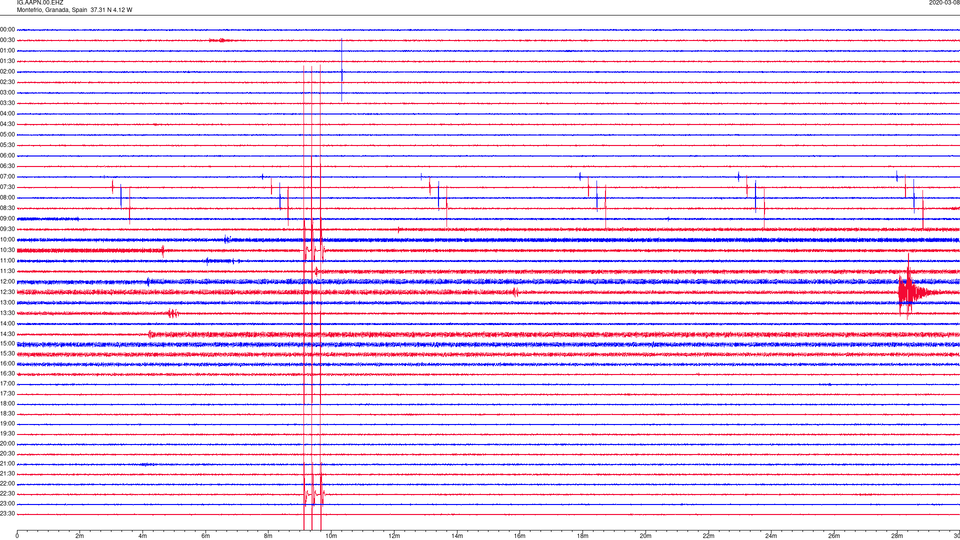Select the 16:00 time label
The image size is (960, 540).
pyautogui.click(x=7, y=364)
